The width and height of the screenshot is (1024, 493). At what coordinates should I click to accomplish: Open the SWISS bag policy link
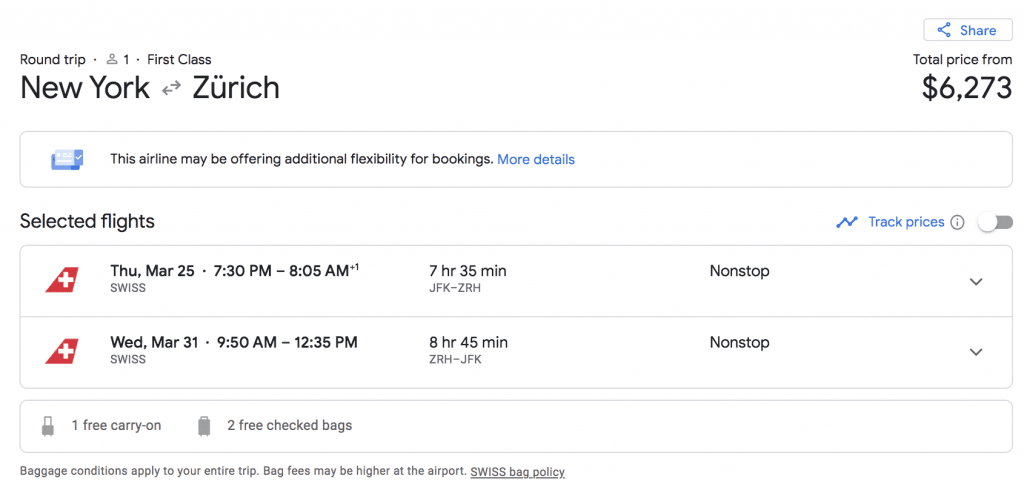pyautogui.click(x=517, y=471)
